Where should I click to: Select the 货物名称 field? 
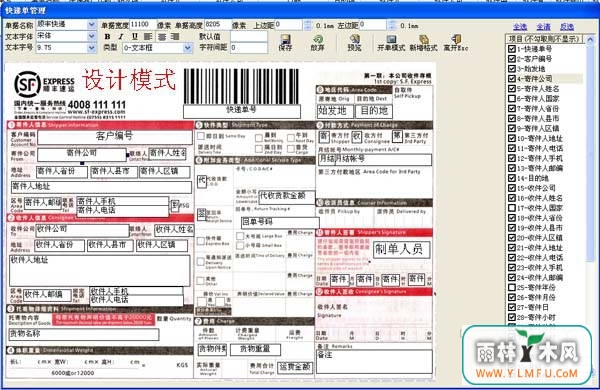84,335
